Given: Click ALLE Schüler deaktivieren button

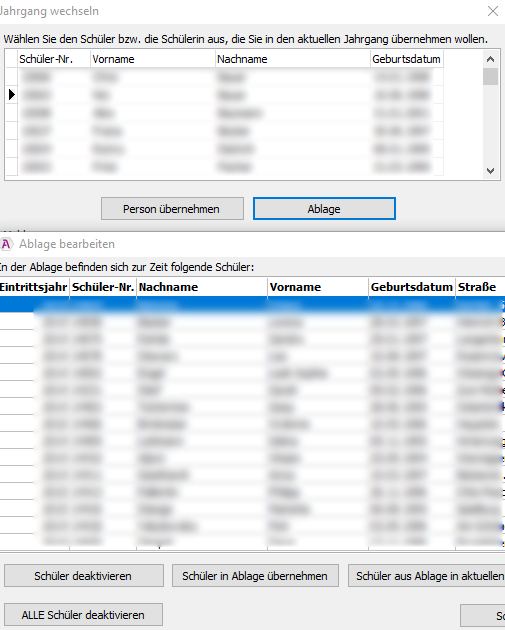Looking at the screenshot, I should [x=83, y=615].
